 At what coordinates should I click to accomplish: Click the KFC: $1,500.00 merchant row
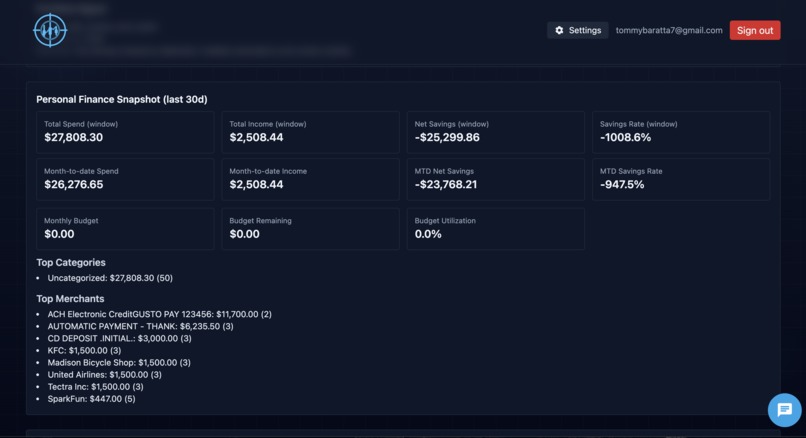pyautogui.click(x=84, y=351)
